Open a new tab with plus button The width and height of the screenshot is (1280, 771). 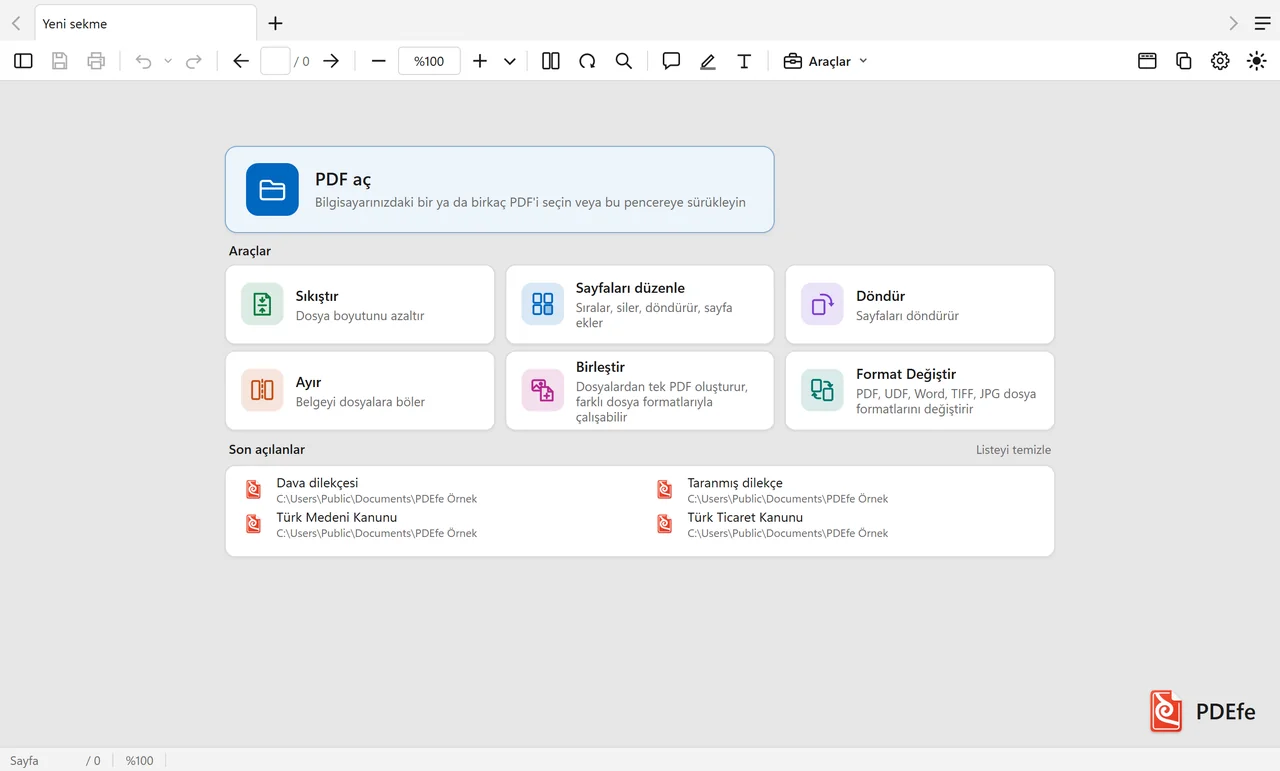point(276,23)
